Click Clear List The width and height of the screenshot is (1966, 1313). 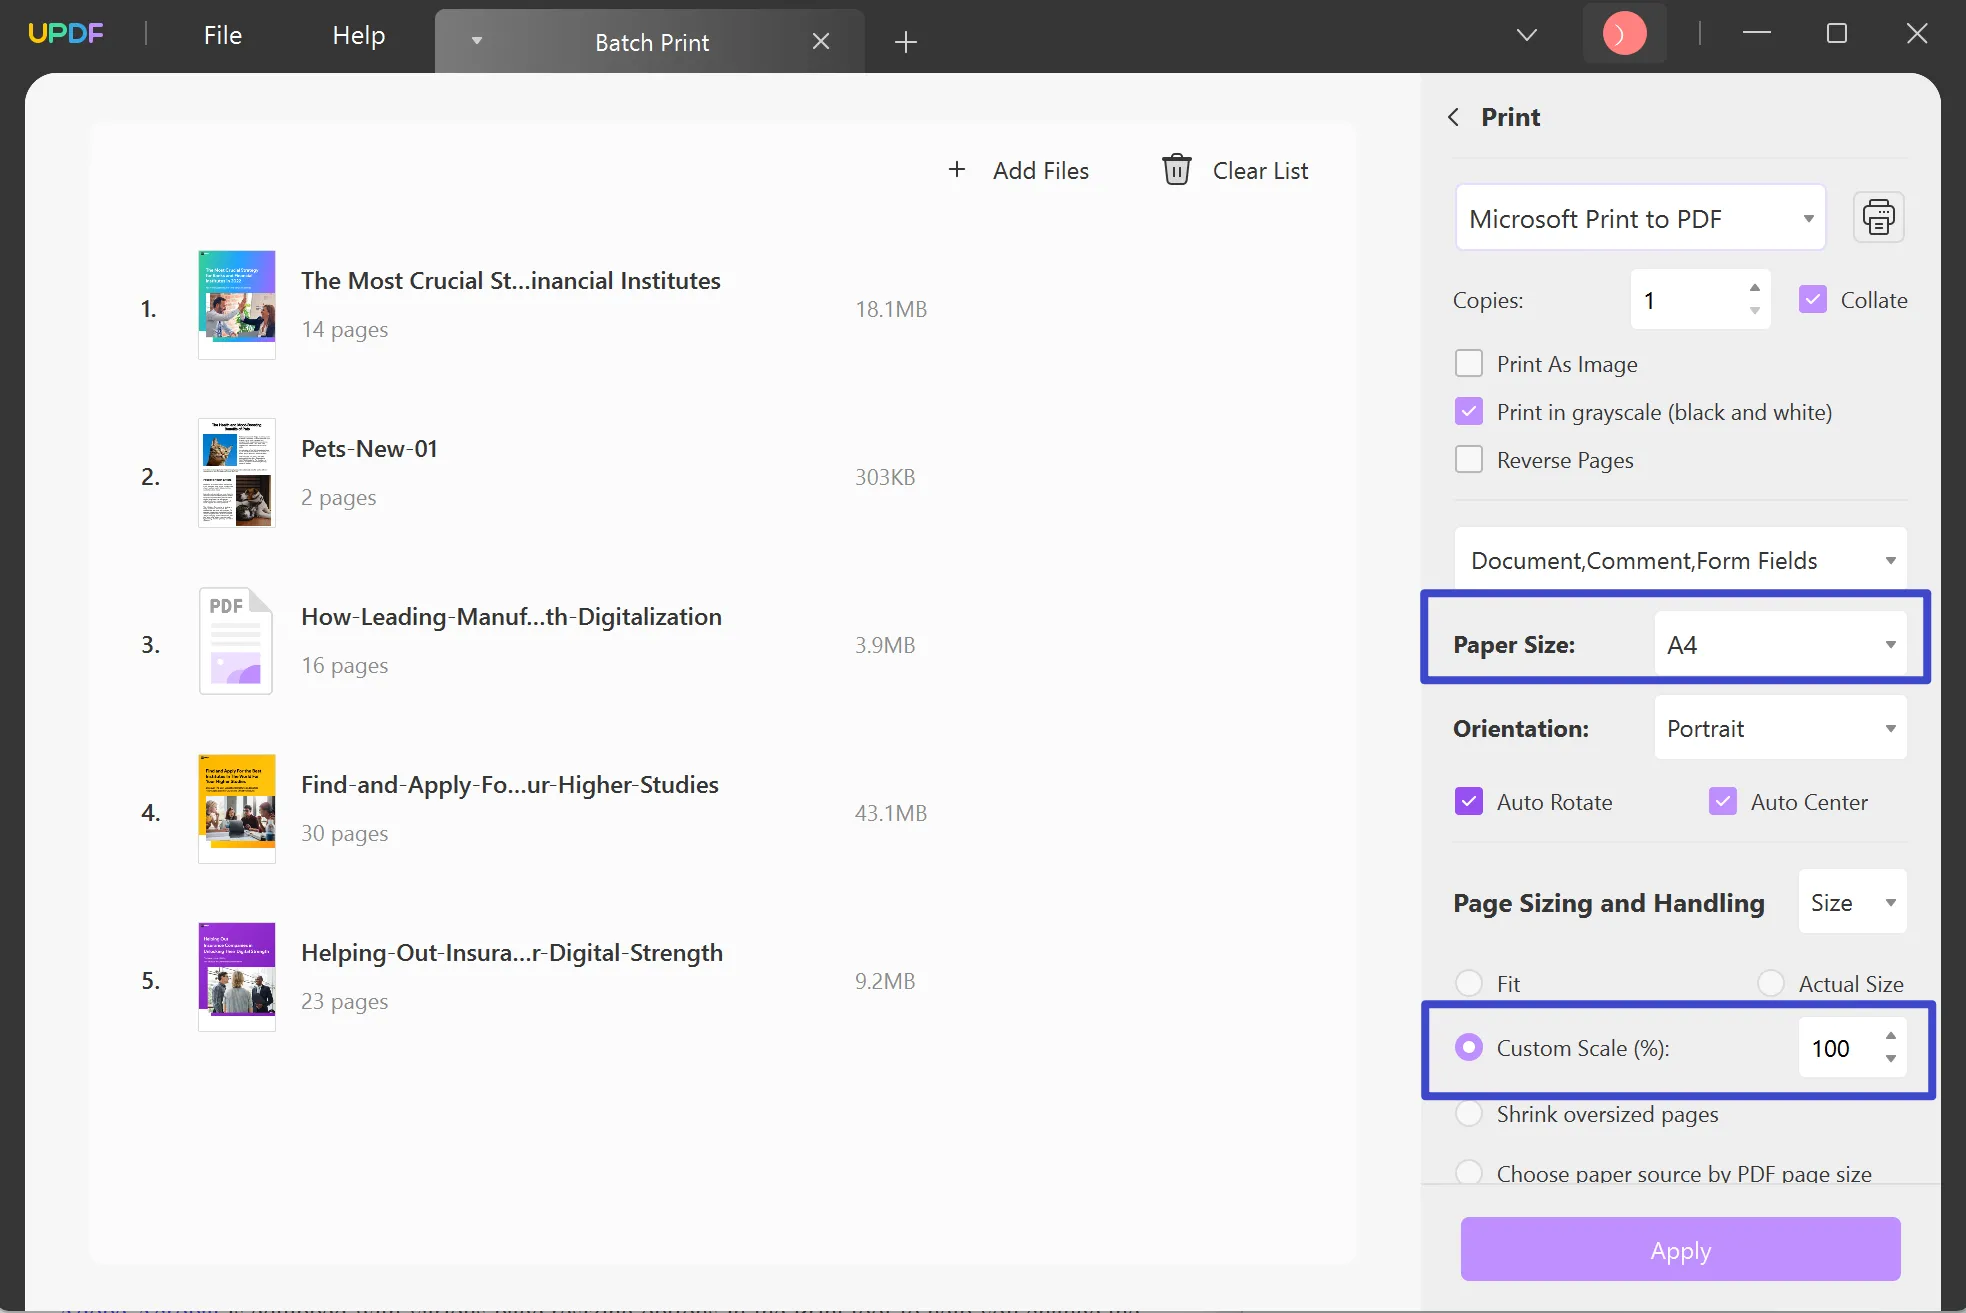click(x=1260, y=170)
